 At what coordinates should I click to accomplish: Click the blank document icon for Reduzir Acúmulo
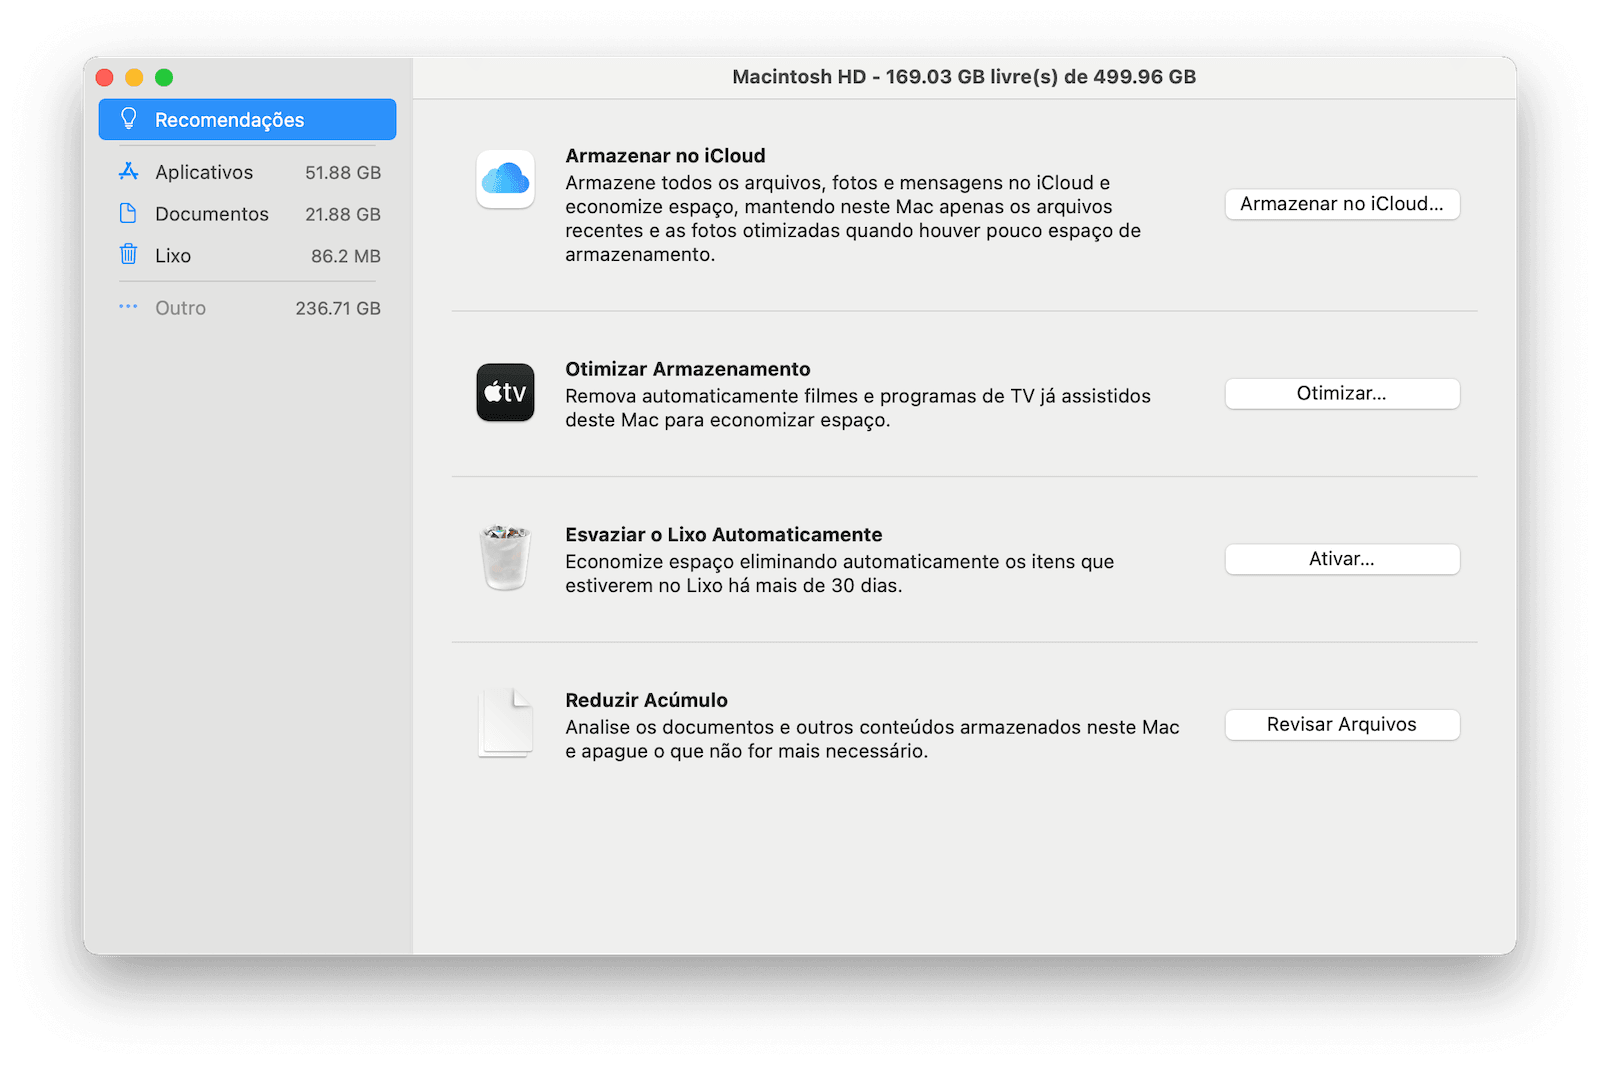(505, 723)
